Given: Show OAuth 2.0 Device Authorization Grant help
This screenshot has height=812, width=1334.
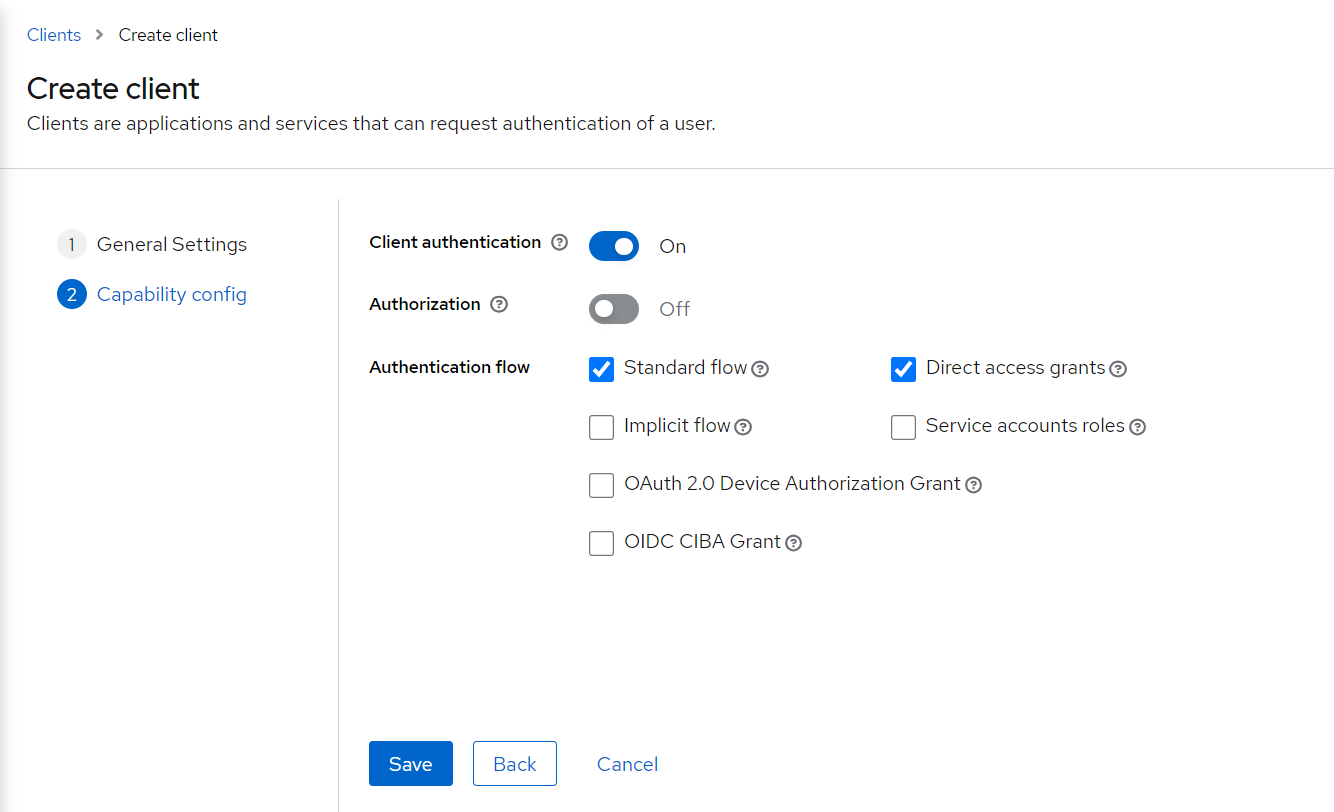Looking at the screenshot, I should click(973, 485).
